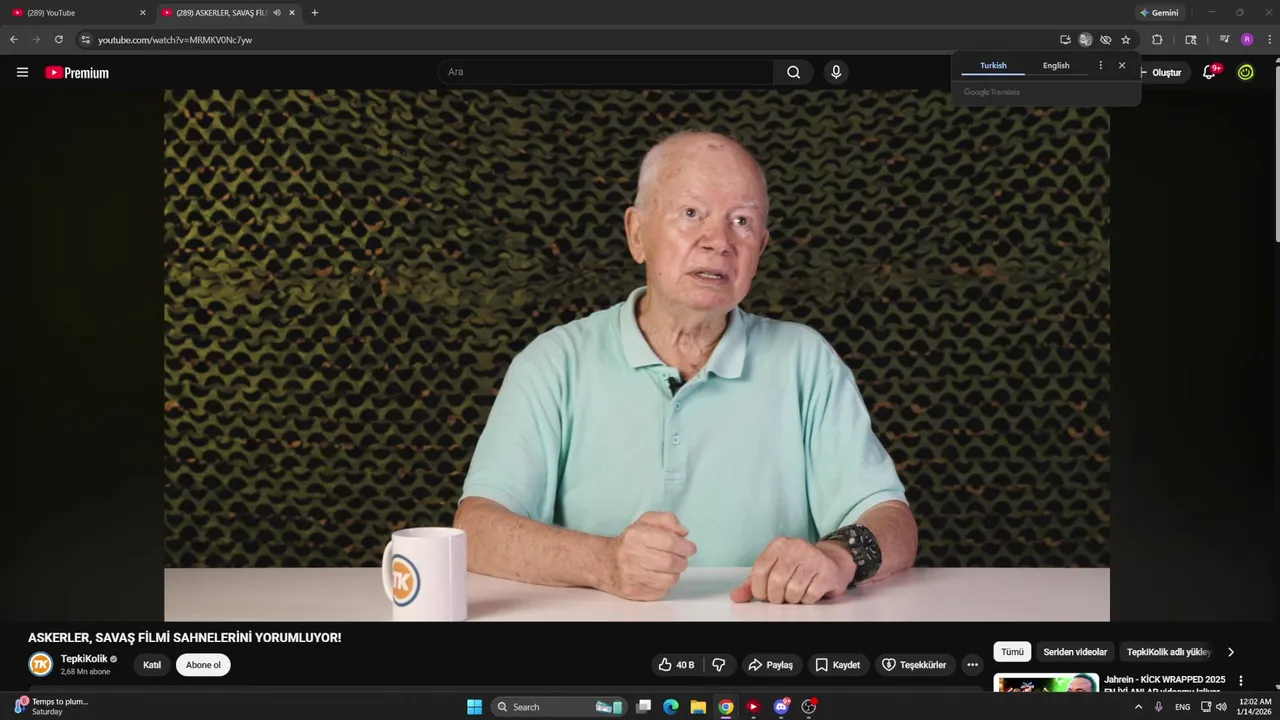
Task: Click the install app icon in address bar
Action: tap(1065, 40)
